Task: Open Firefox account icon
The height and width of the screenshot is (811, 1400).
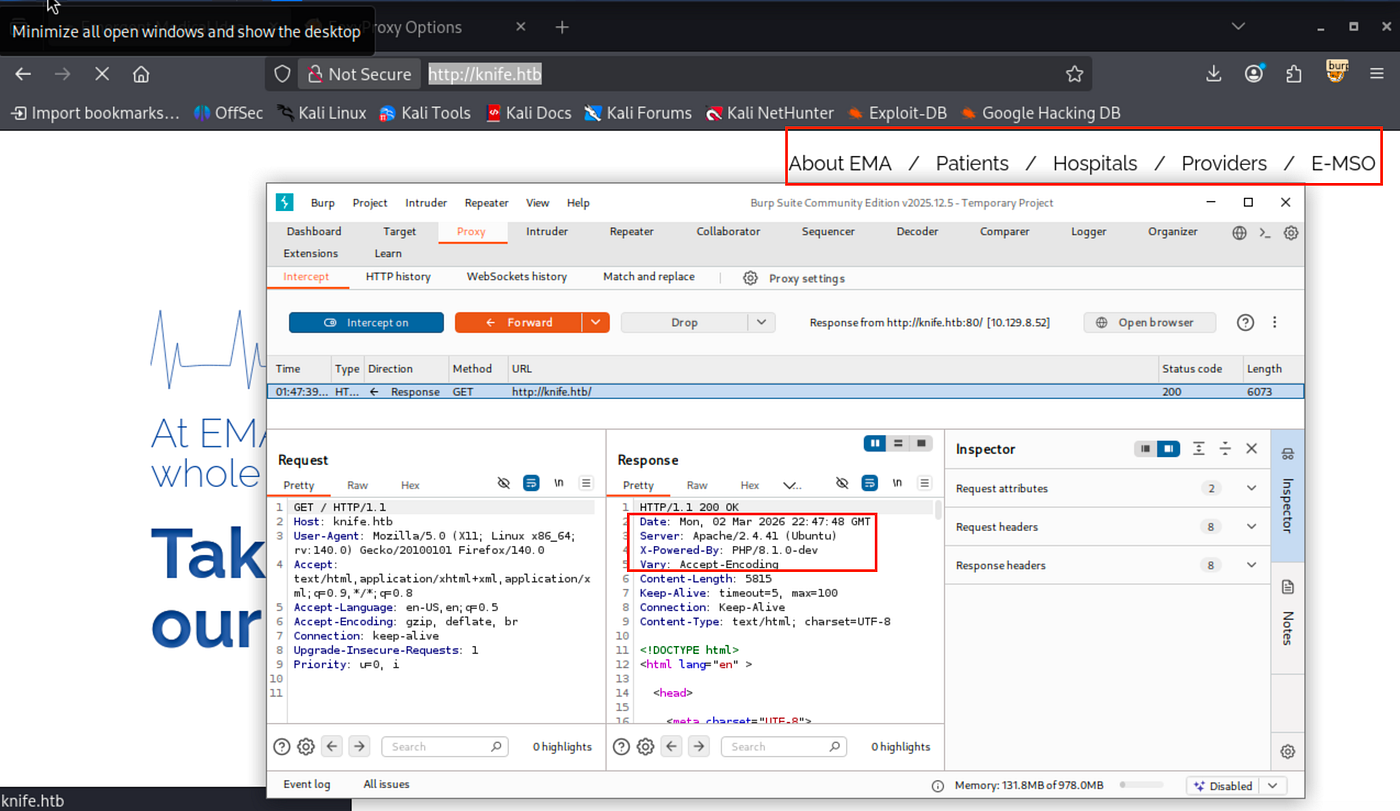Action: [1254, 74]
